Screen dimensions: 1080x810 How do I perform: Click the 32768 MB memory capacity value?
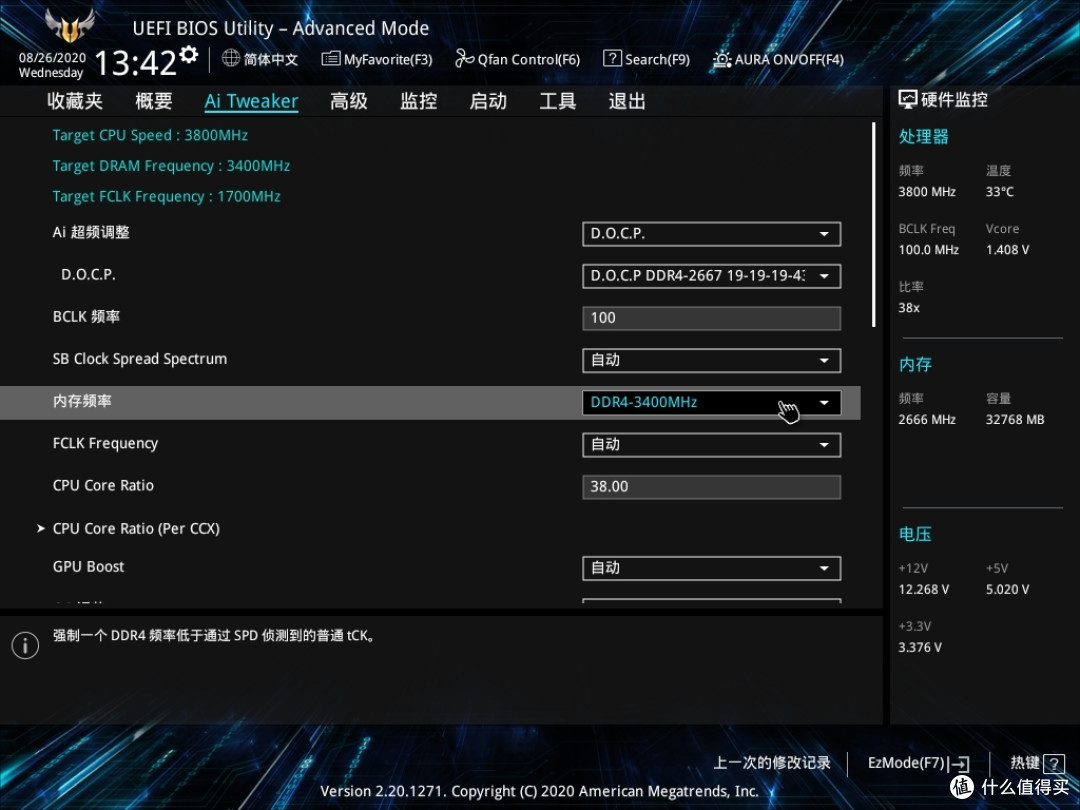click(x=1015, y=419)
